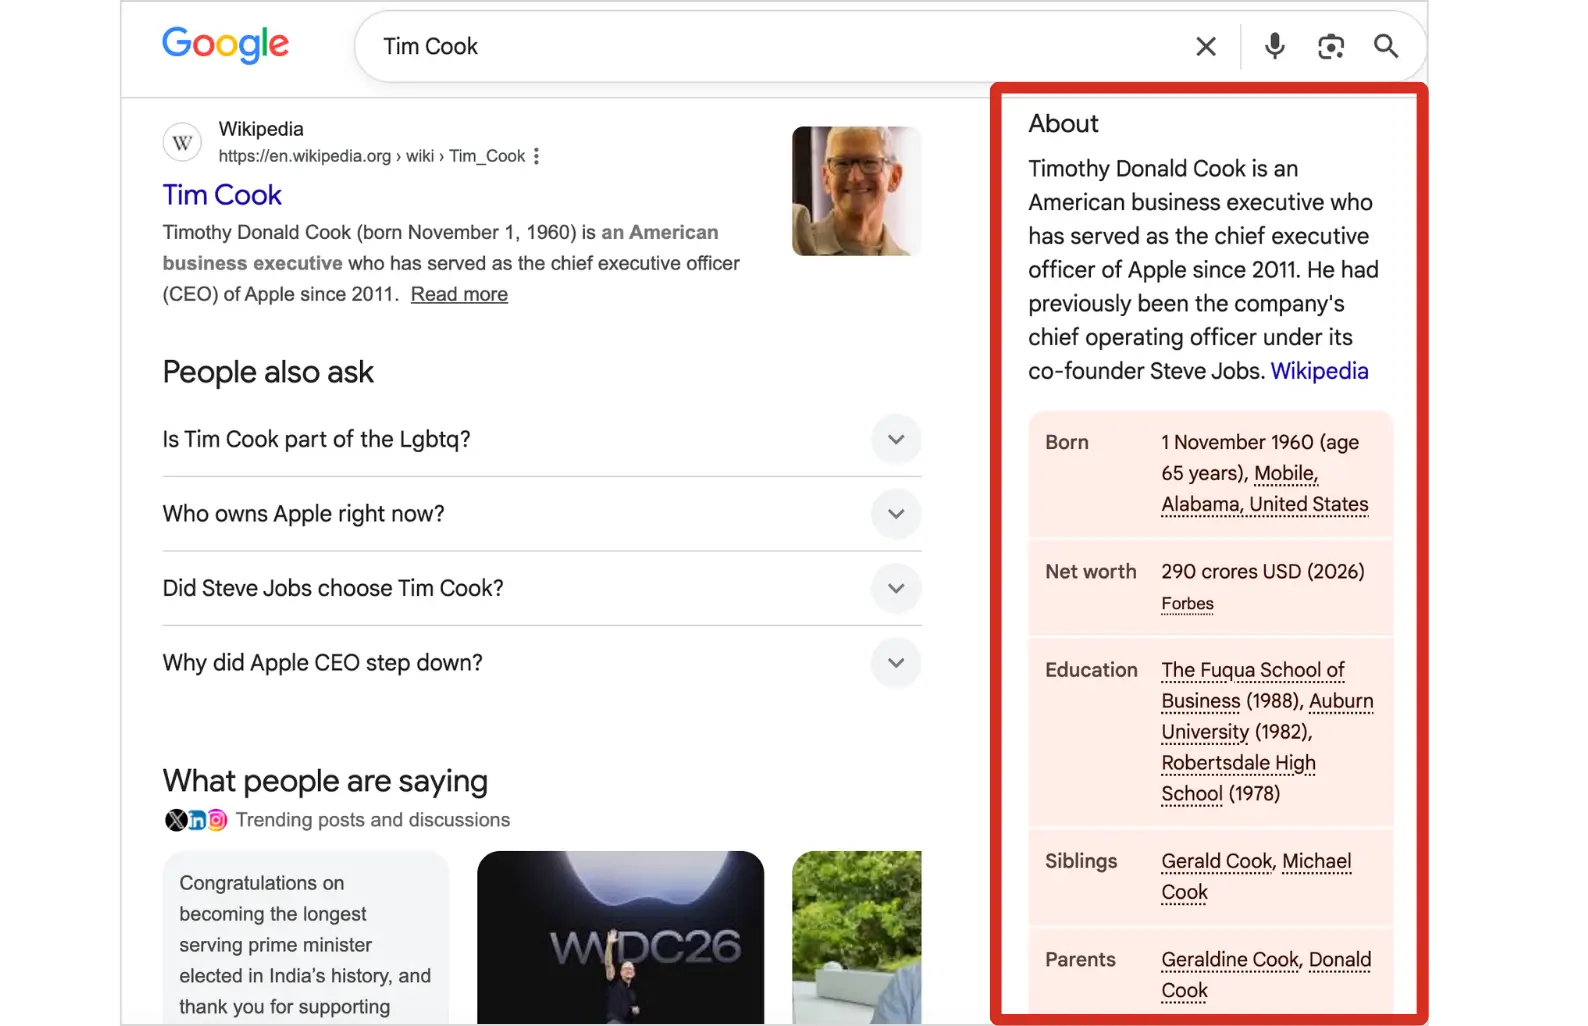Open the 'Congratulations on becoming' post card
1588x1026 pixels.
[x=306, y=937]
